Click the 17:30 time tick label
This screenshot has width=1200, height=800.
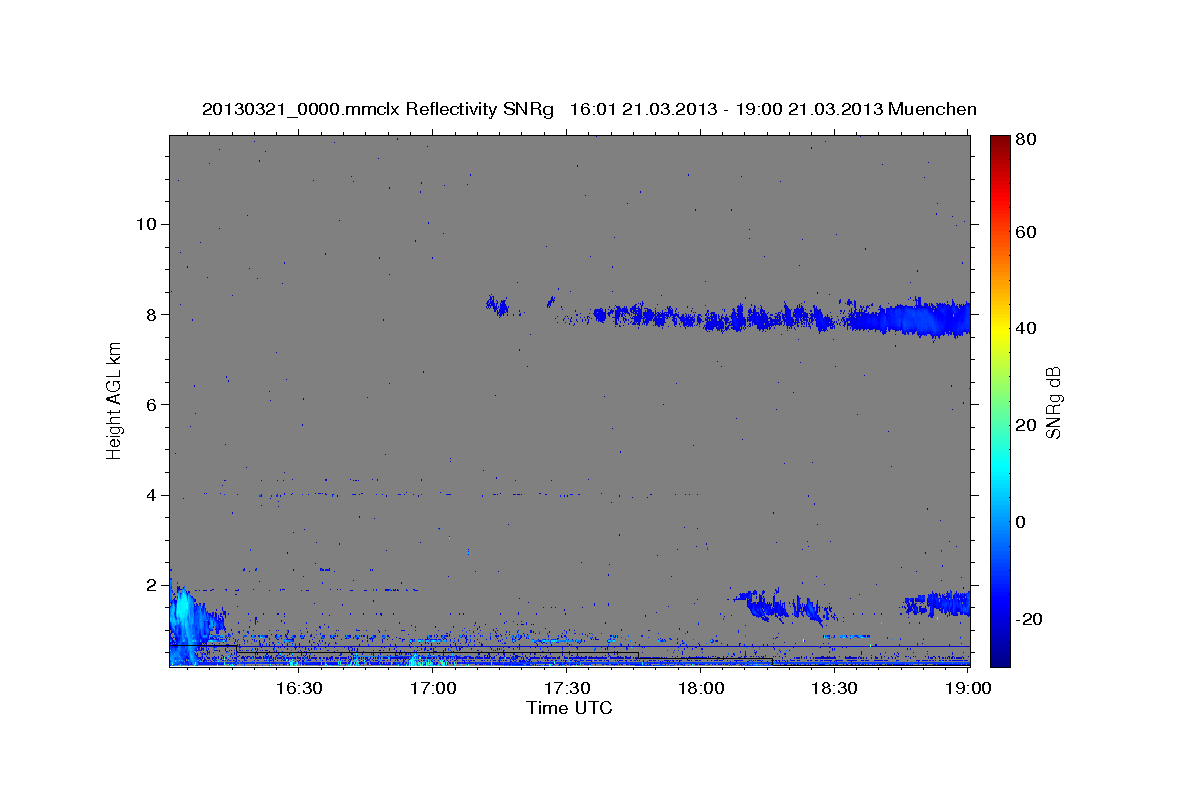[x=567, y=688]
